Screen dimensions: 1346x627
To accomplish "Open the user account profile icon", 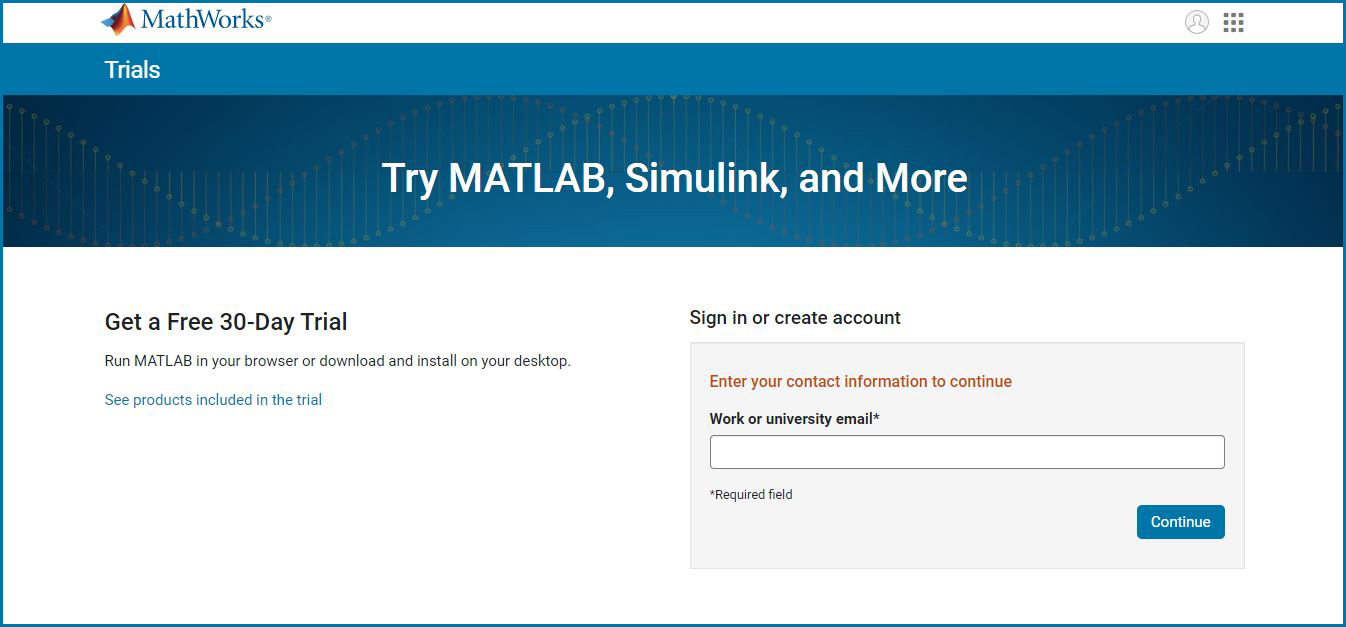I will tap(1196, 22).
